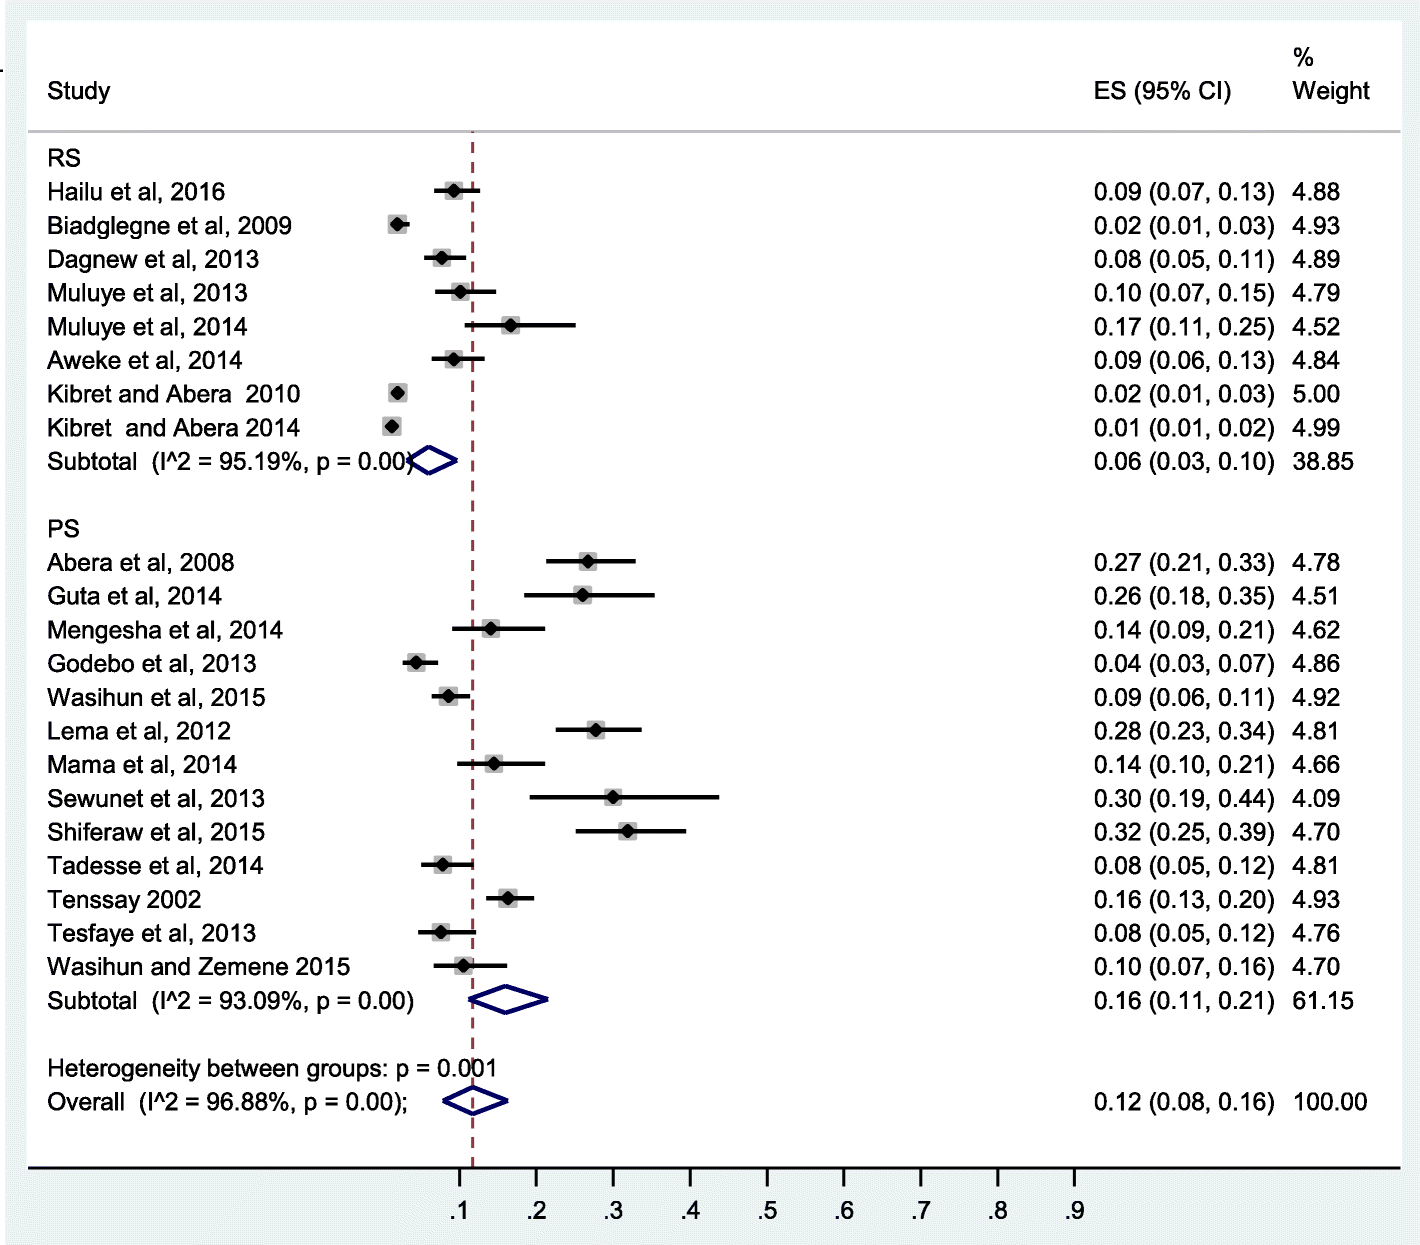Click study label 'Tesfaye et al, 2013'

click(x=152, y=934)
